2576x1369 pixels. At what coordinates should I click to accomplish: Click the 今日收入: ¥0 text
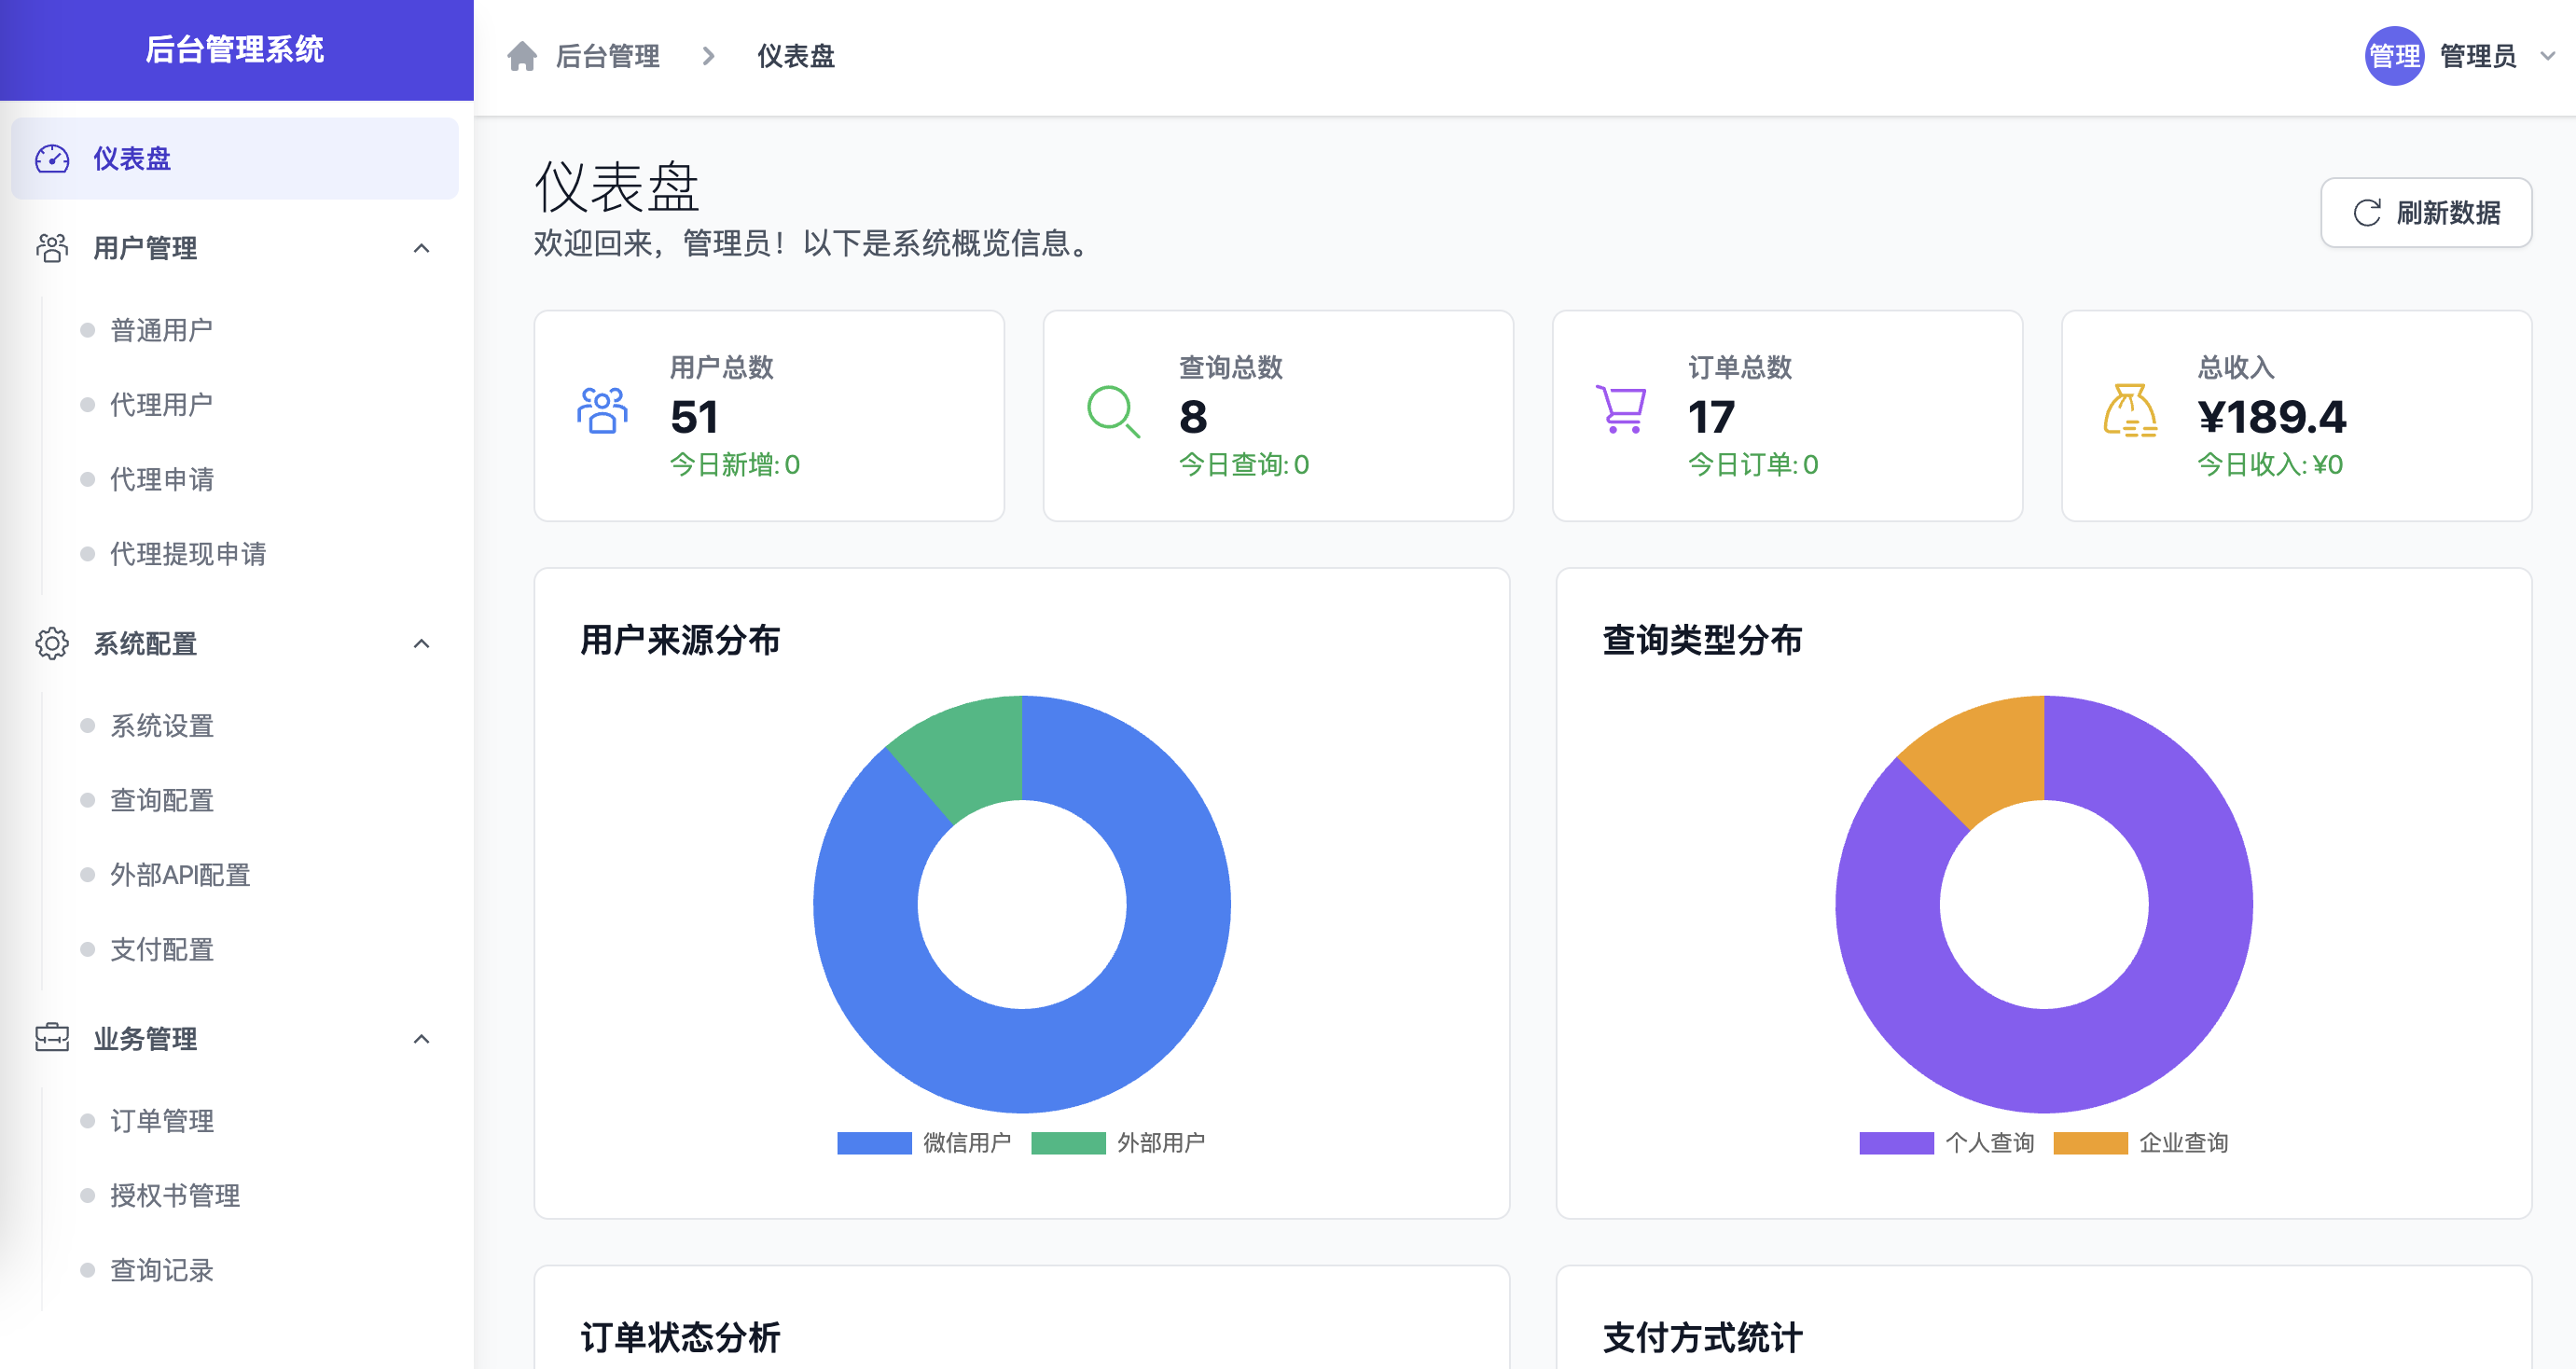(x=2270, y=465)
